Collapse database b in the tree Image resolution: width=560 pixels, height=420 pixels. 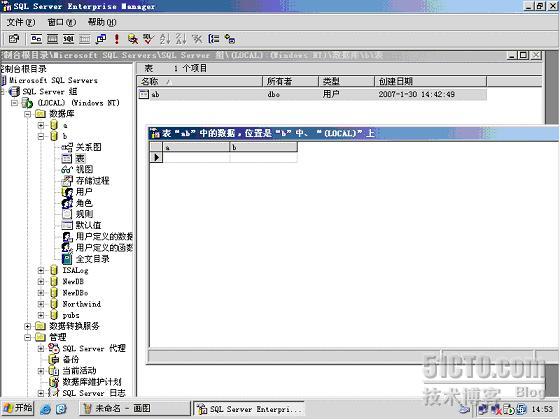(41, 136)
